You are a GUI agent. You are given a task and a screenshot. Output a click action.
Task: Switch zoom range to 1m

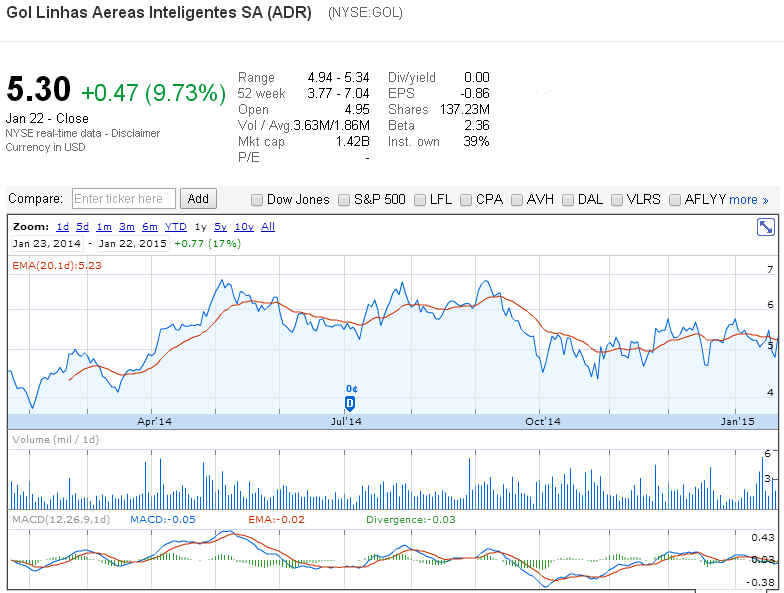click(x=104, y=226)
